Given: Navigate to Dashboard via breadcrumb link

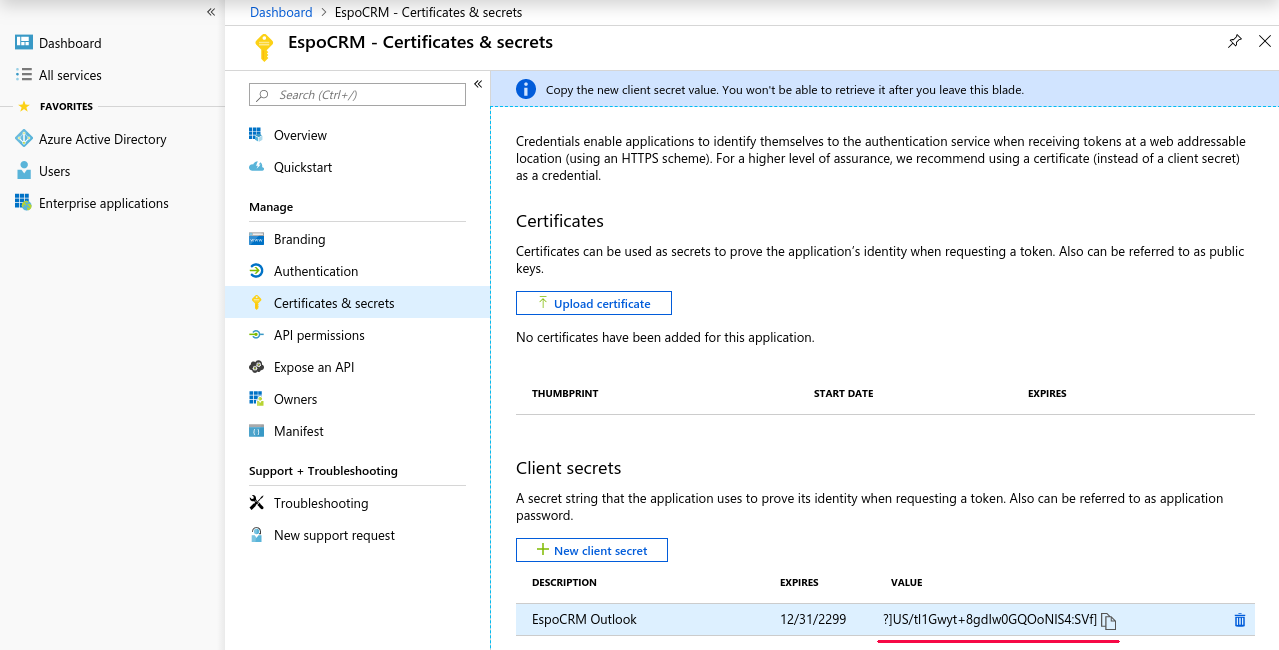Looking at the screenshot, I should [281, 12].
